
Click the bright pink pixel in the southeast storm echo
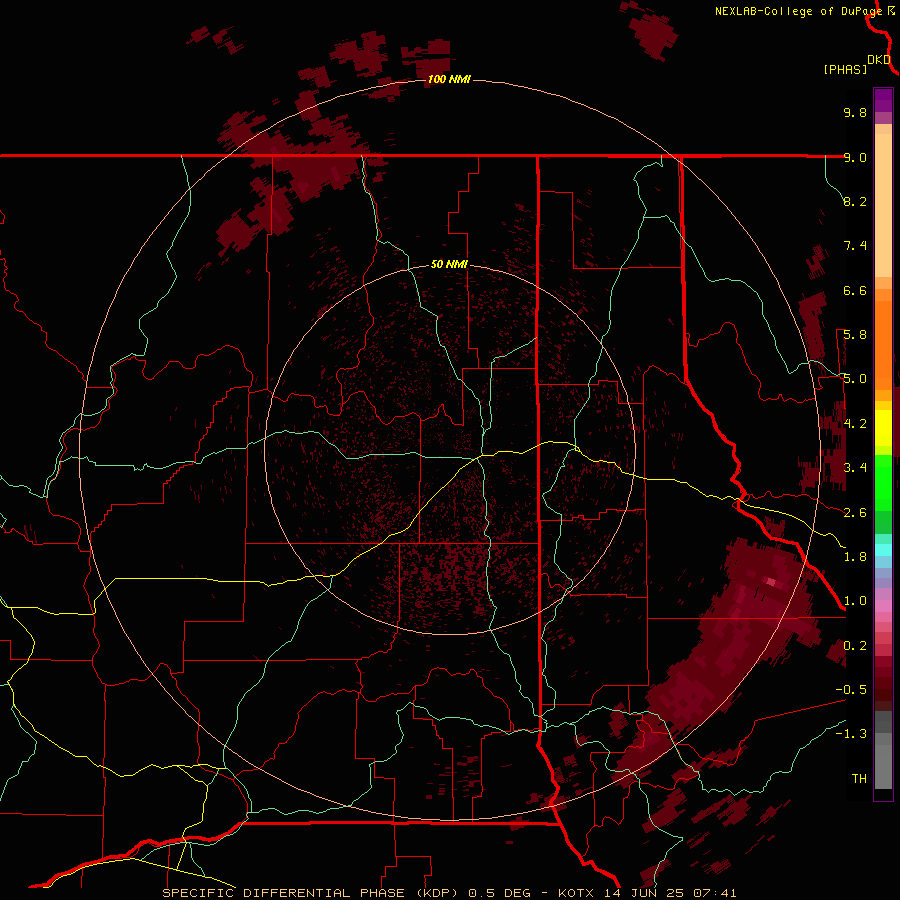point(771,582)
